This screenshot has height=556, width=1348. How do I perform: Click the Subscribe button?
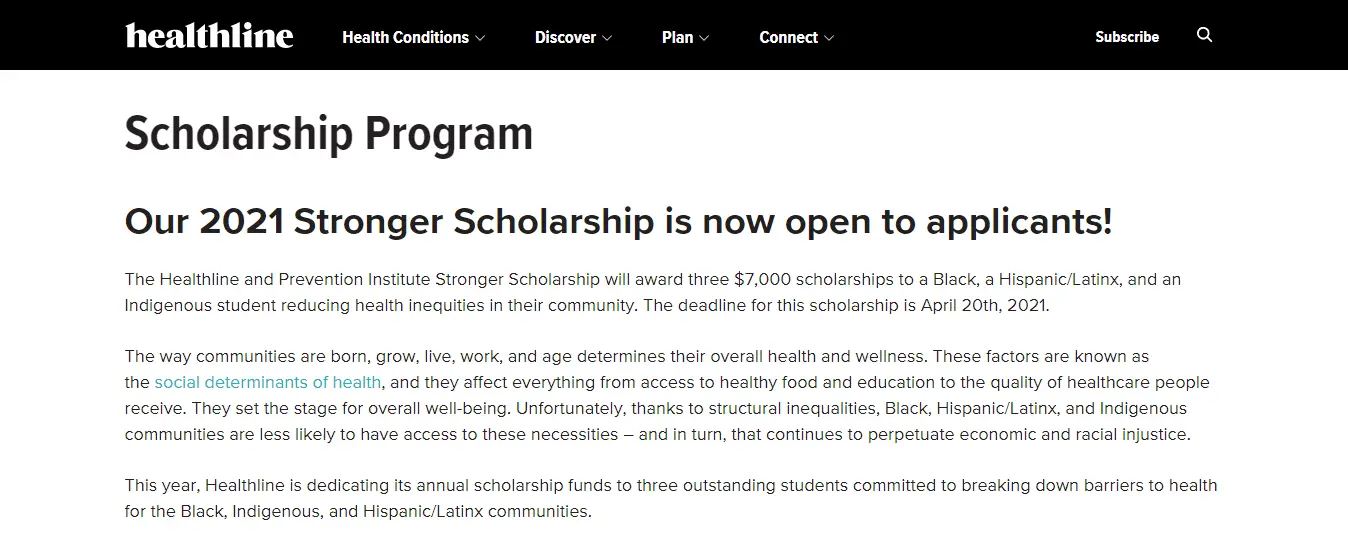point(1126,37)
